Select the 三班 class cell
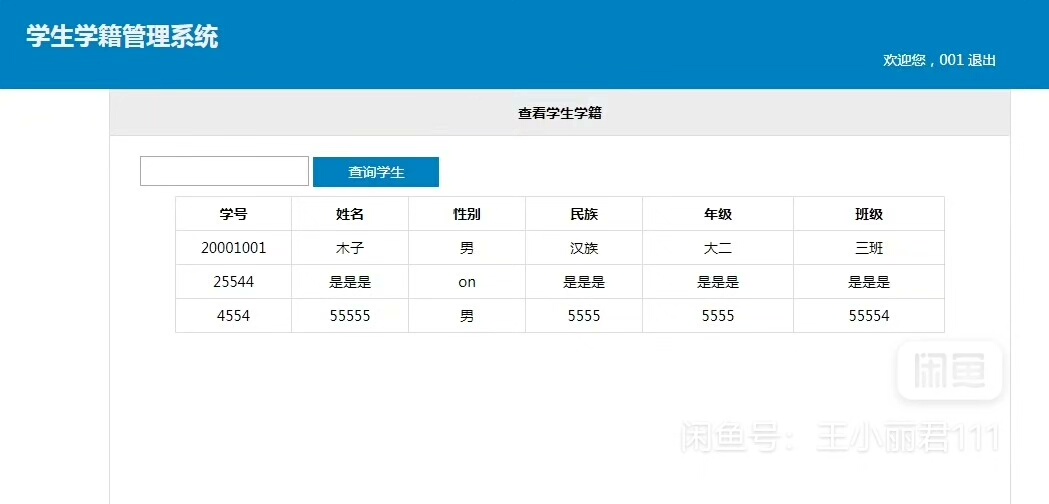This screenshot has height=504, width=1049. pyautogui.click(x=869, y=248)
